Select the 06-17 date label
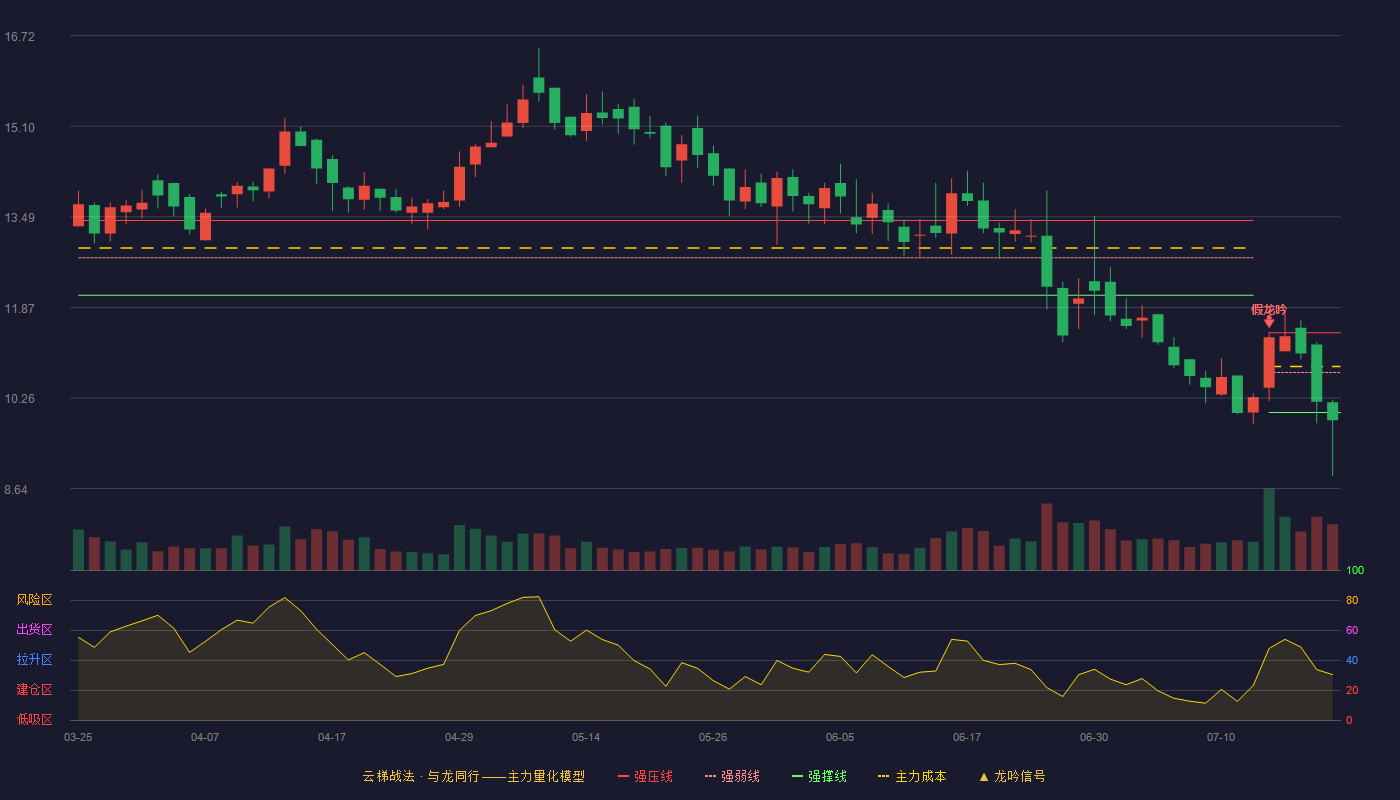Screen dimensions: 1400x800 [967, 737]
